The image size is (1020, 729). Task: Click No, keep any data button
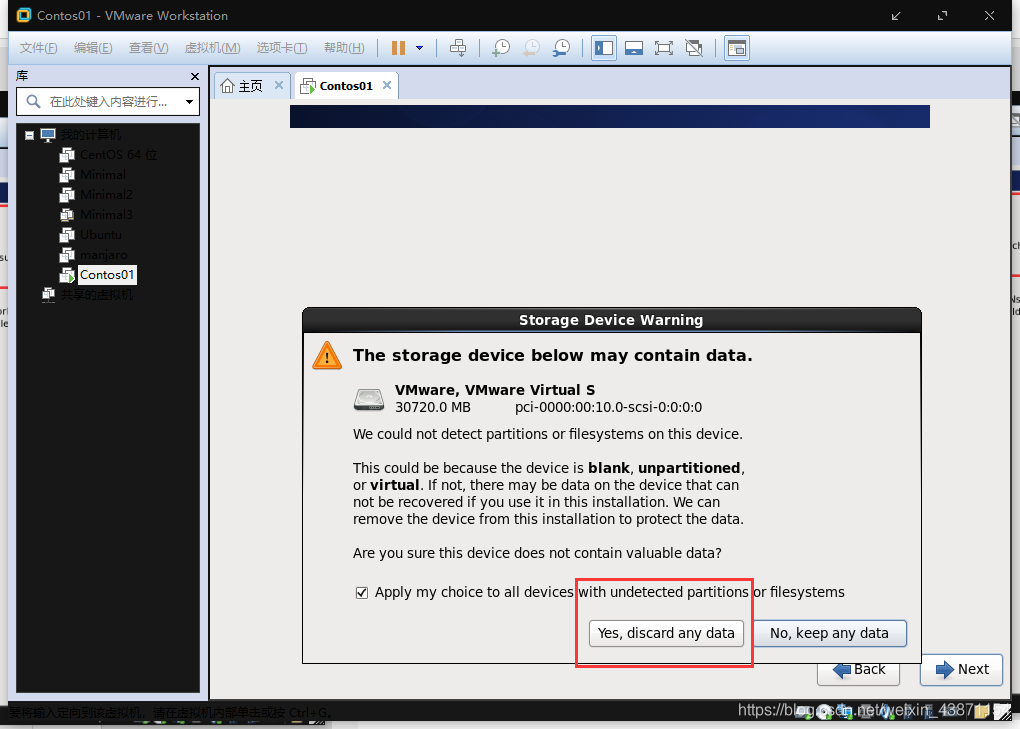coord(829,633)
